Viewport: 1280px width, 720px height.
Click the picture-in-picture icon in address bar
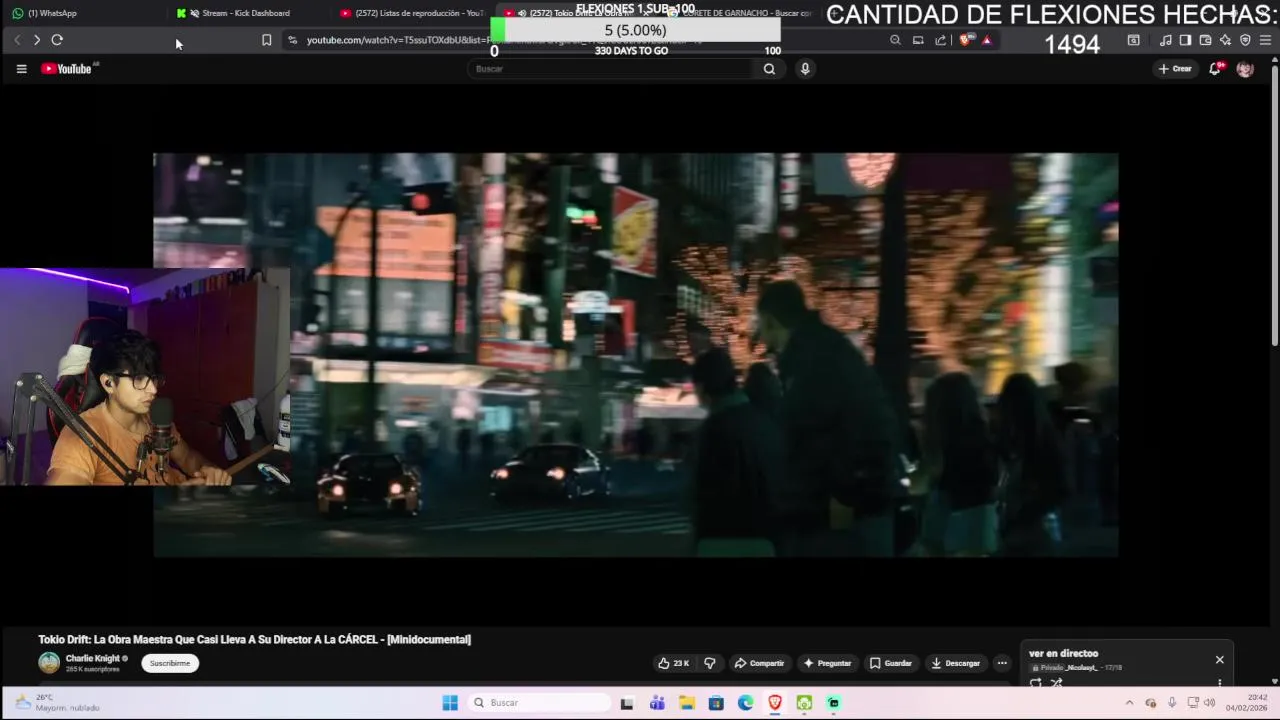(918, 40)
